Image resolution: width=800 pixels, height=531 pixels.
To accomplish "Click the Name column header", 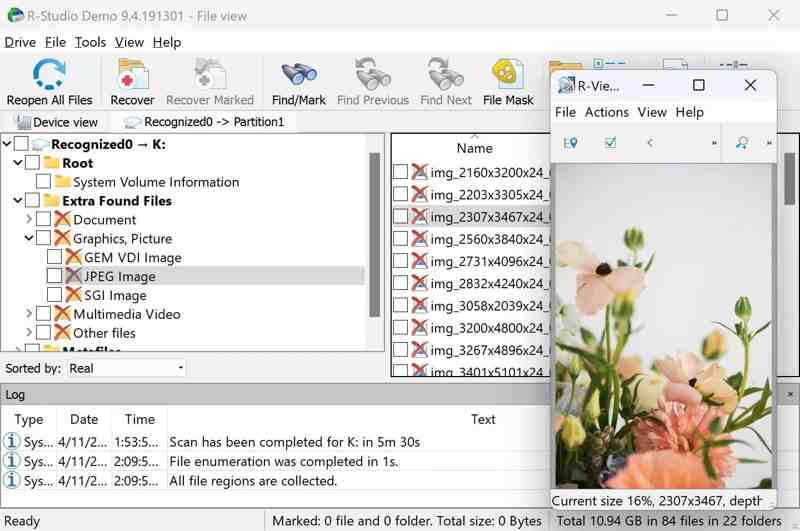I will click(x=474, y=148).
